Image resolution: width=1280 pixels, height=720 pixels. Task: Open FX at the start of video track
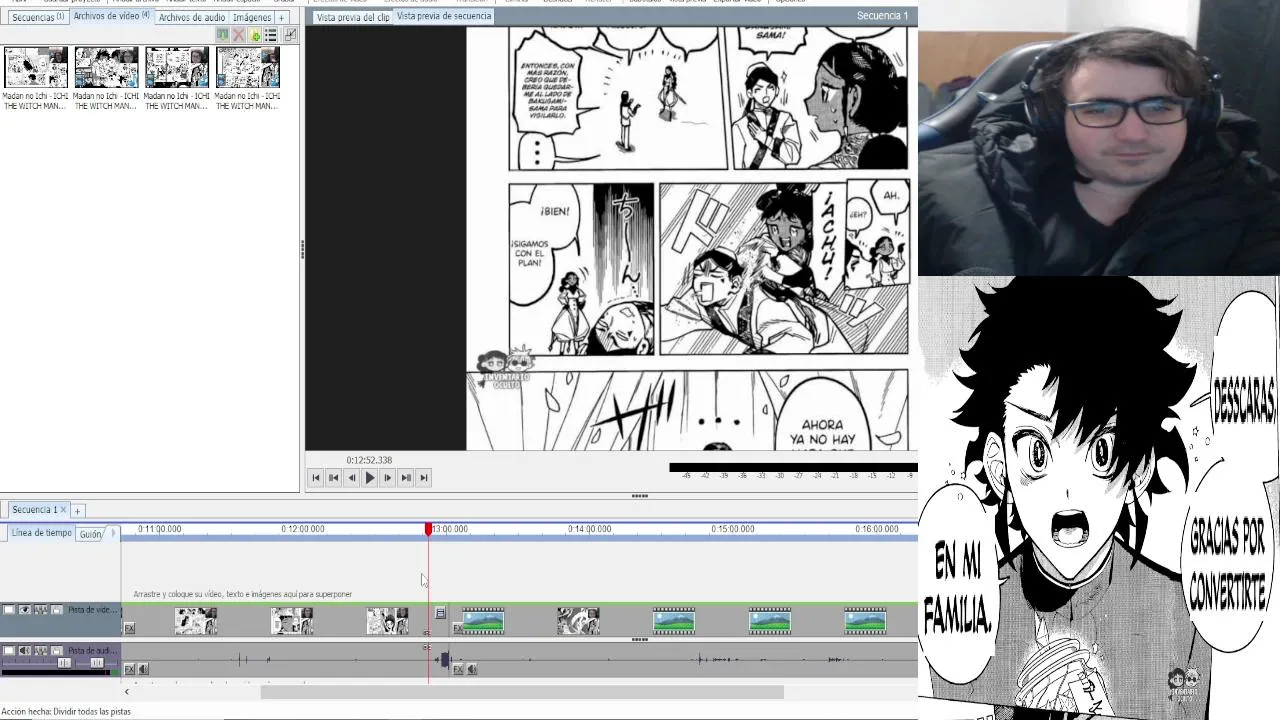(x=129, y=628)
